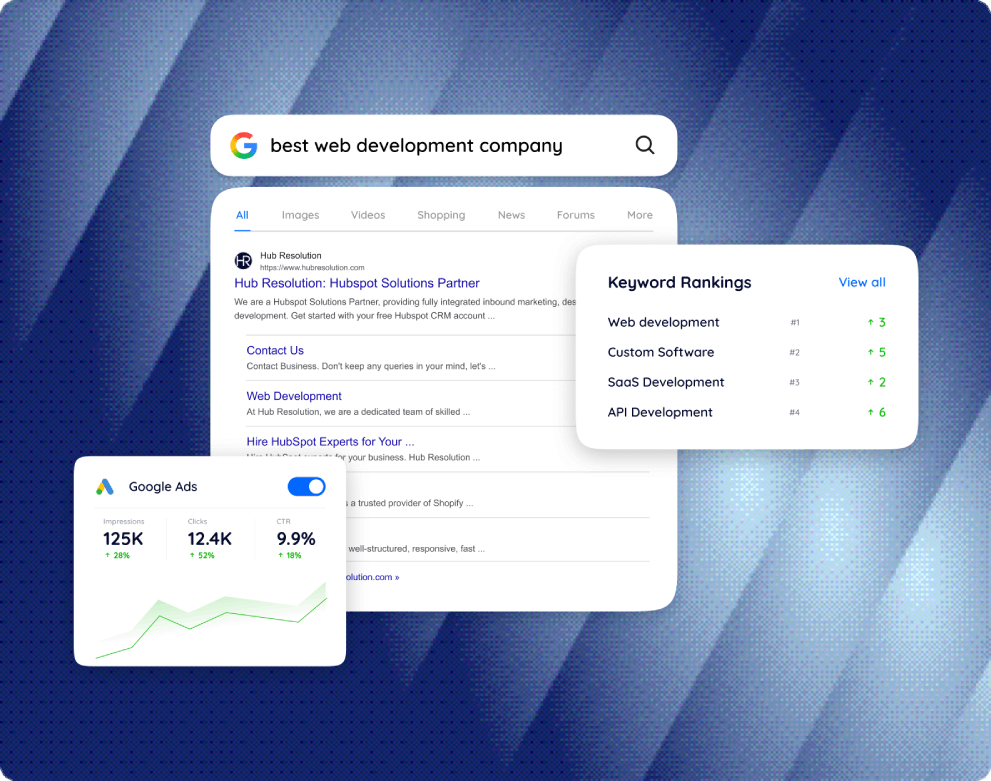991x781 pixels.
Task: Click the Hub Resolution HR favicon
Action: pos(243,260)
